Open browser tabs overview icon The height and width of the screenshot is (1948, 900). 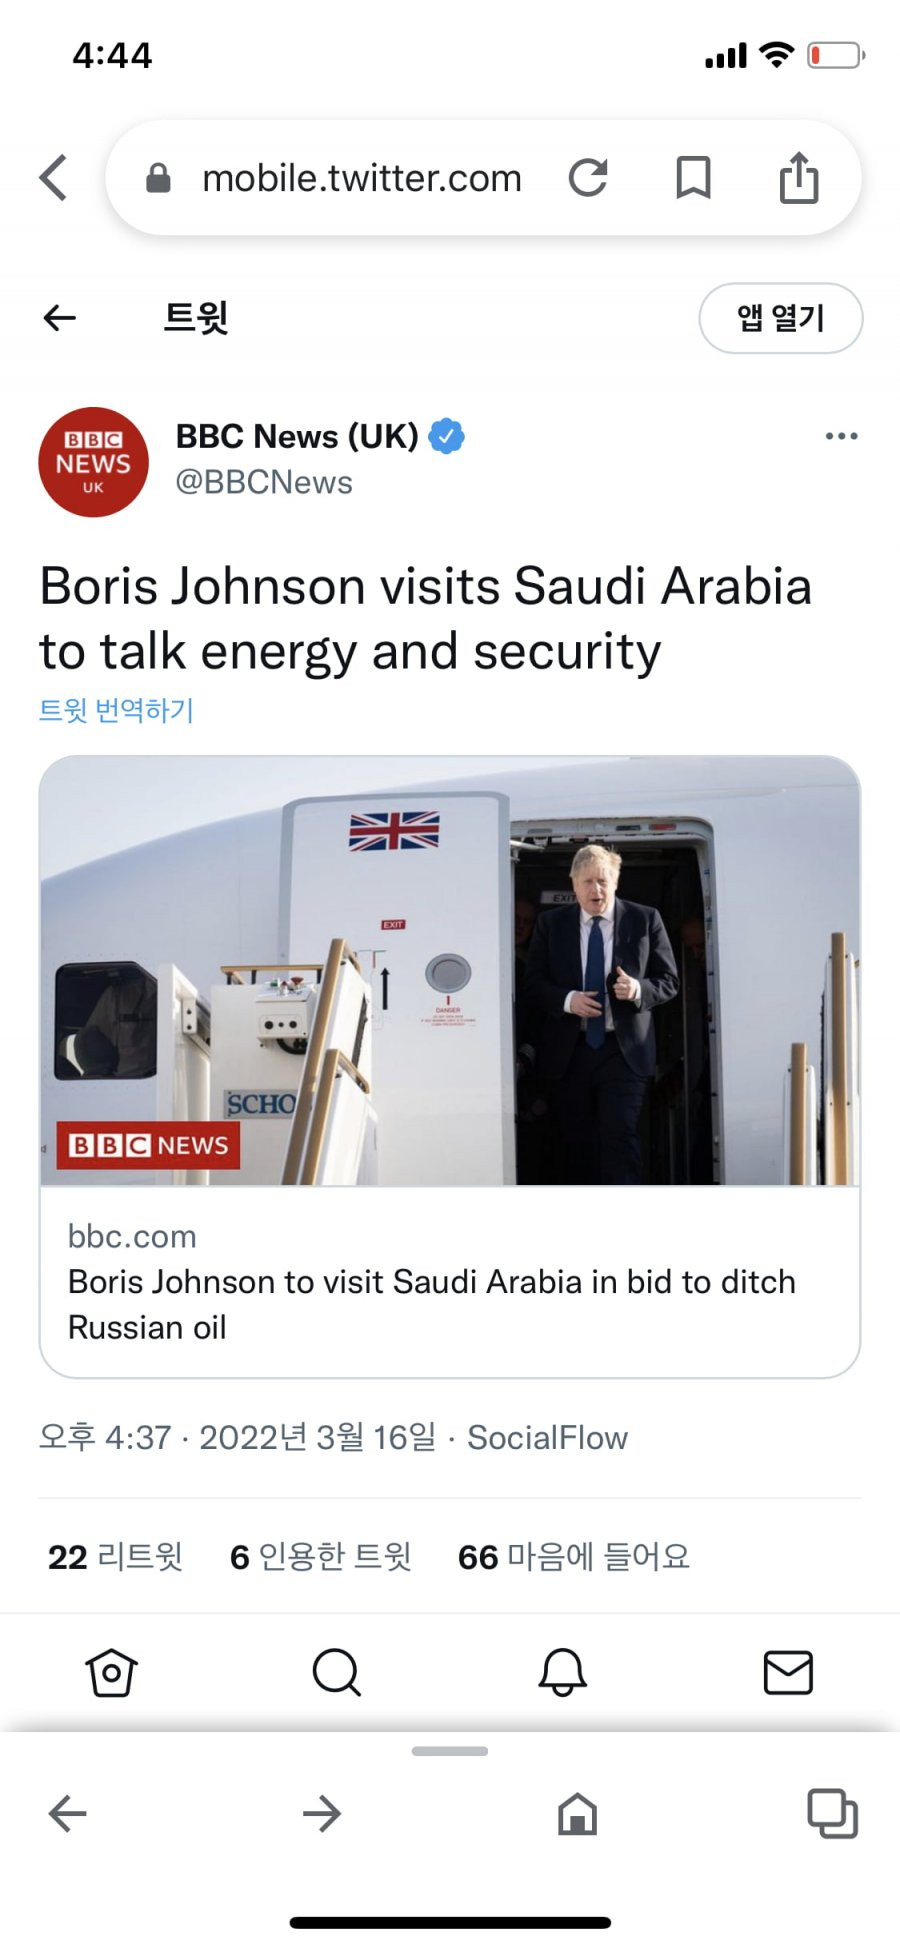click(x=832, y=1813)
